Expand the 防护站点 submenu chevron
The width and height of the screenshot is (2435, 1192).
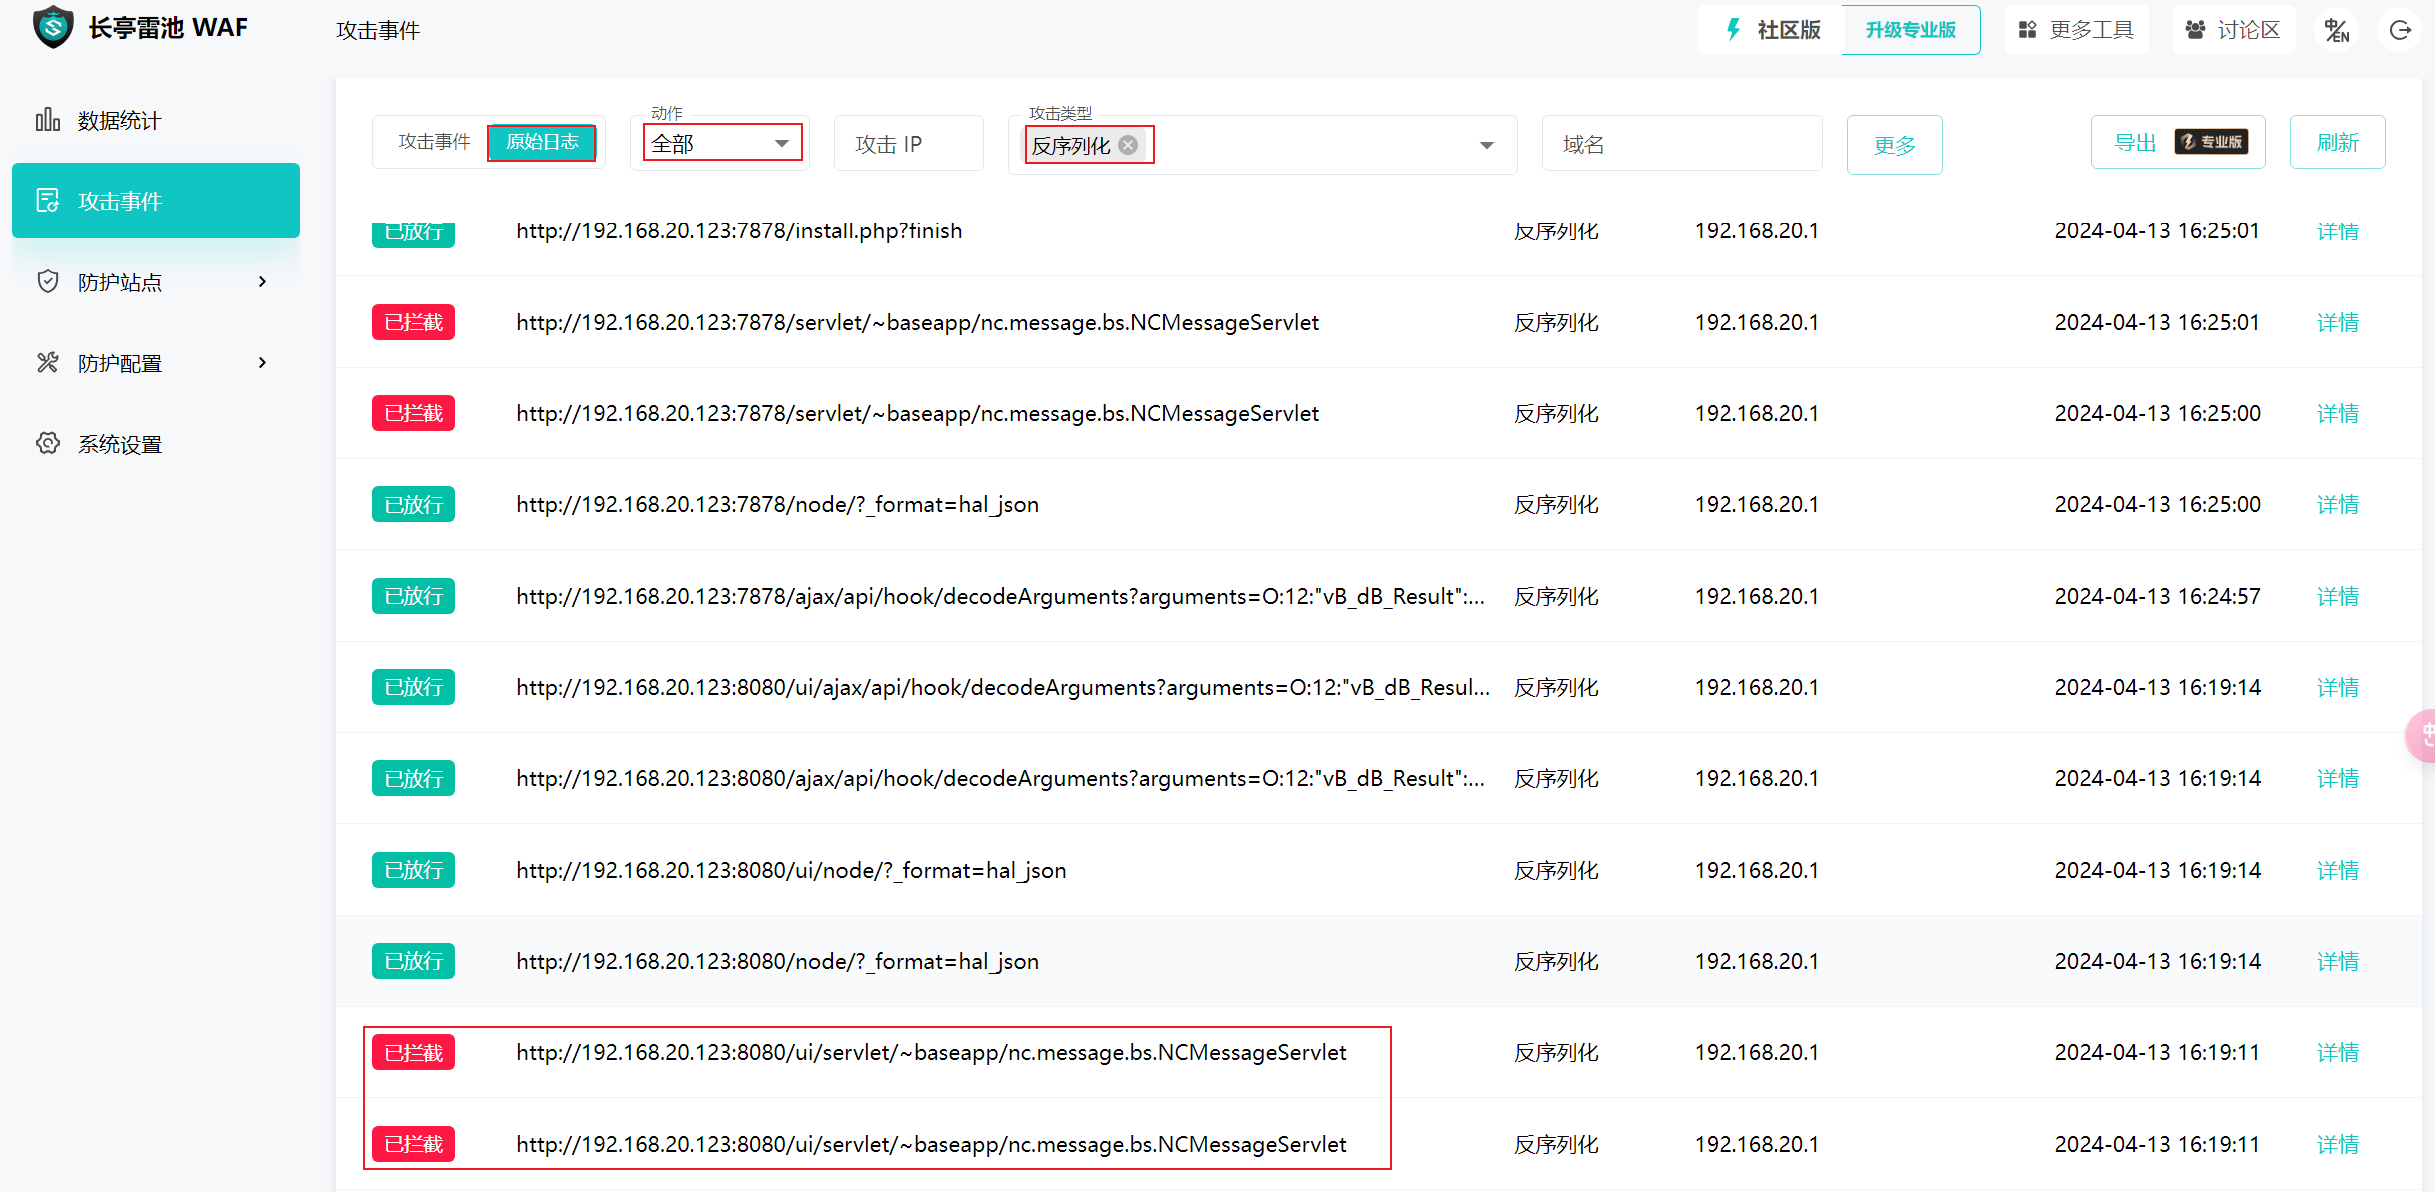tap(262, 282)
